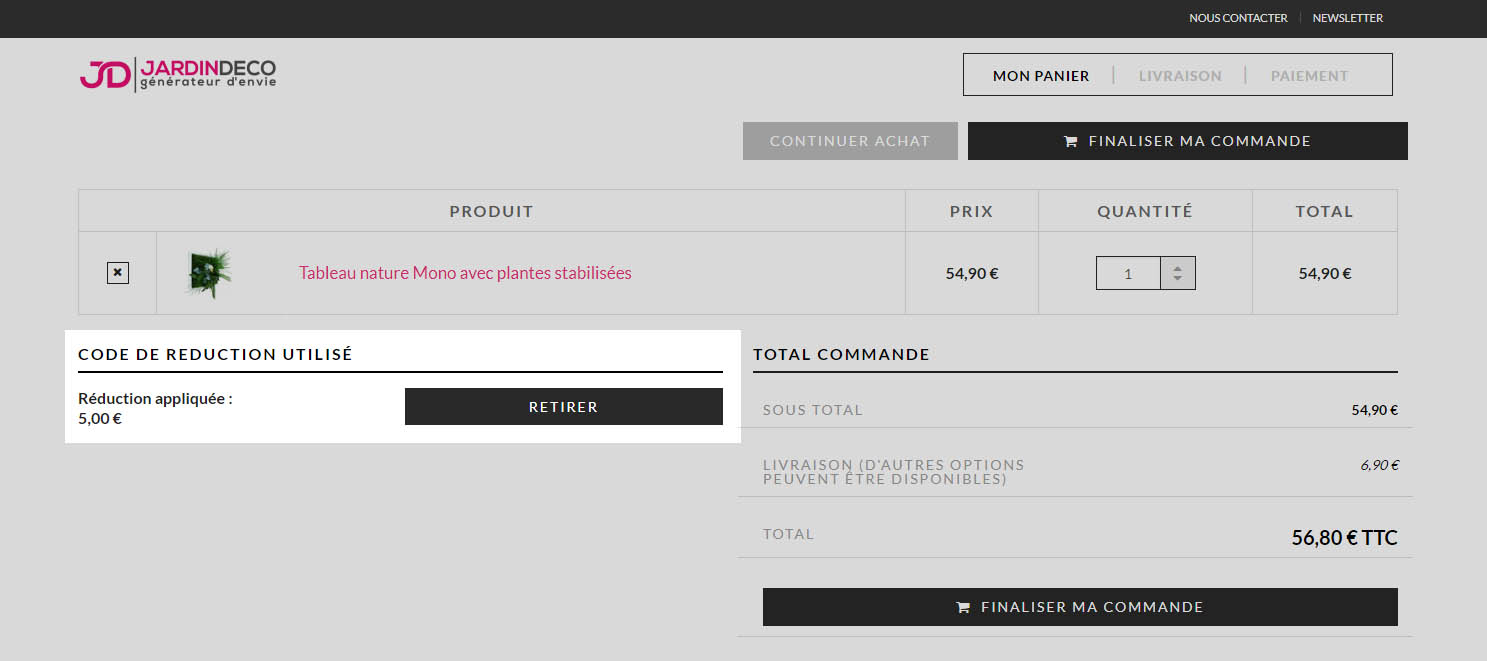1487x661 pixels.
Task: Click cart icon in bottom Finaliser button
Action: pyautogui.click(x=963, y=607)
